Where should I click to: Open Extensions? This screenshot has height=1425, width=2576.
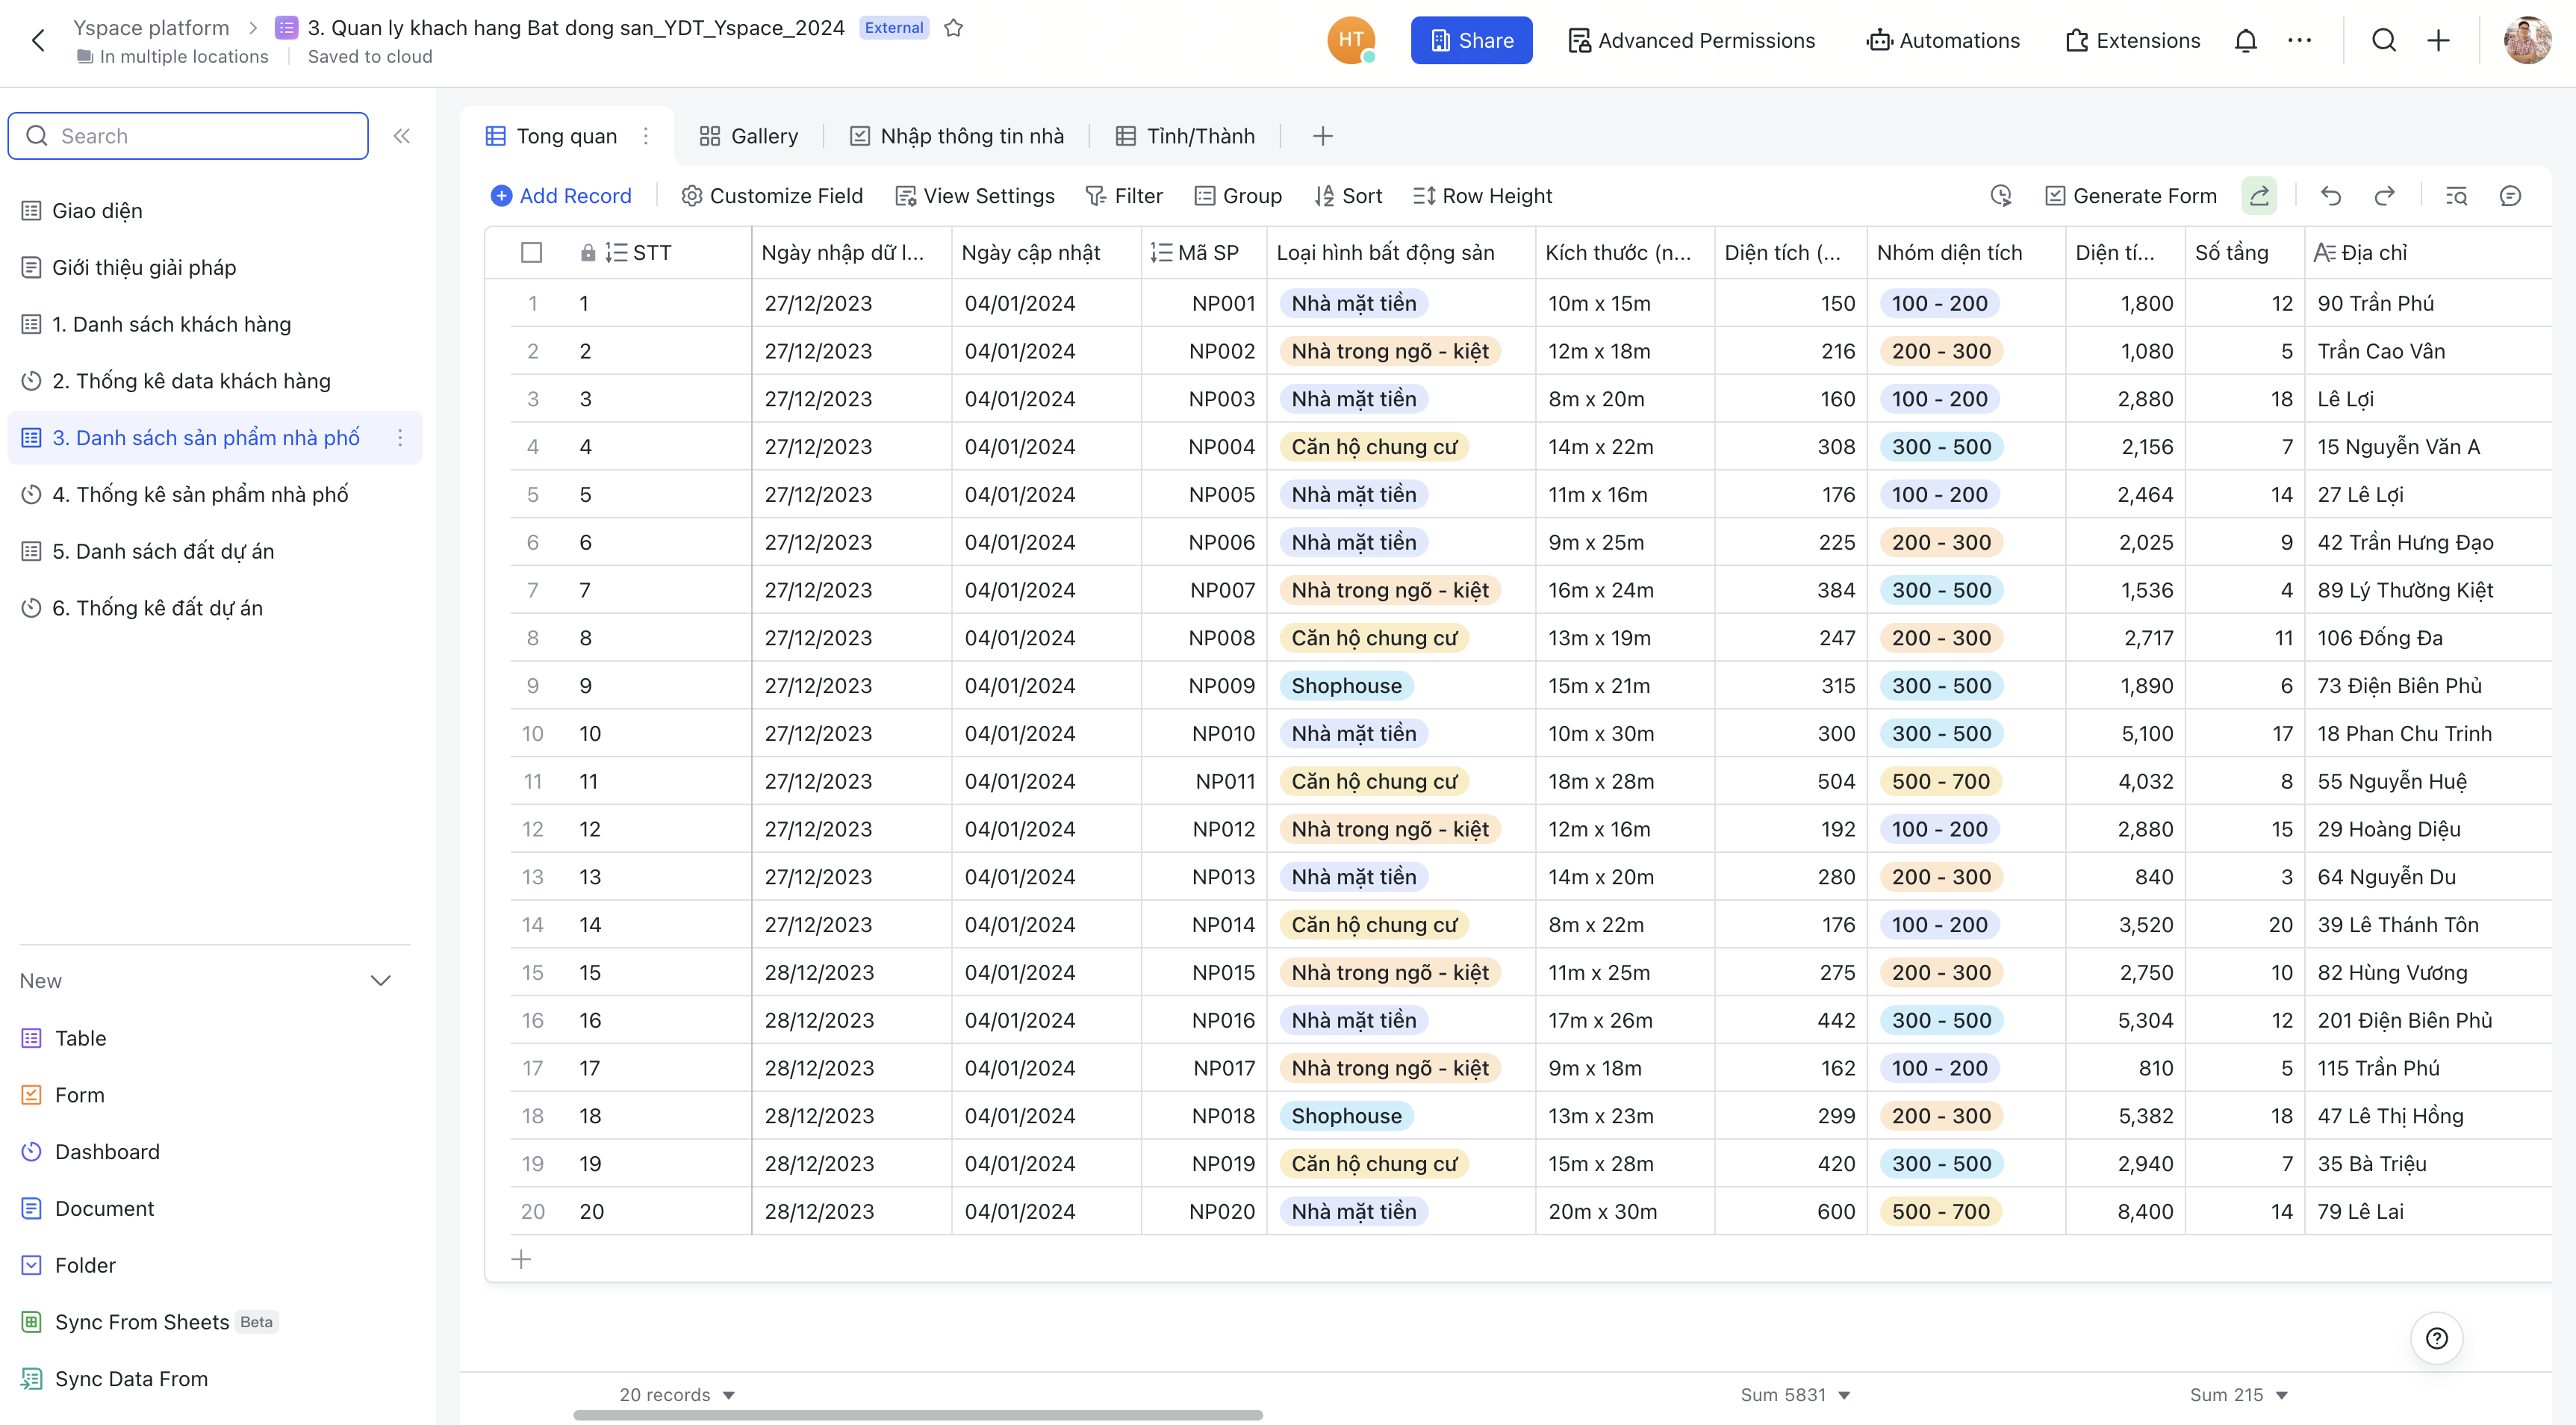2133,41
